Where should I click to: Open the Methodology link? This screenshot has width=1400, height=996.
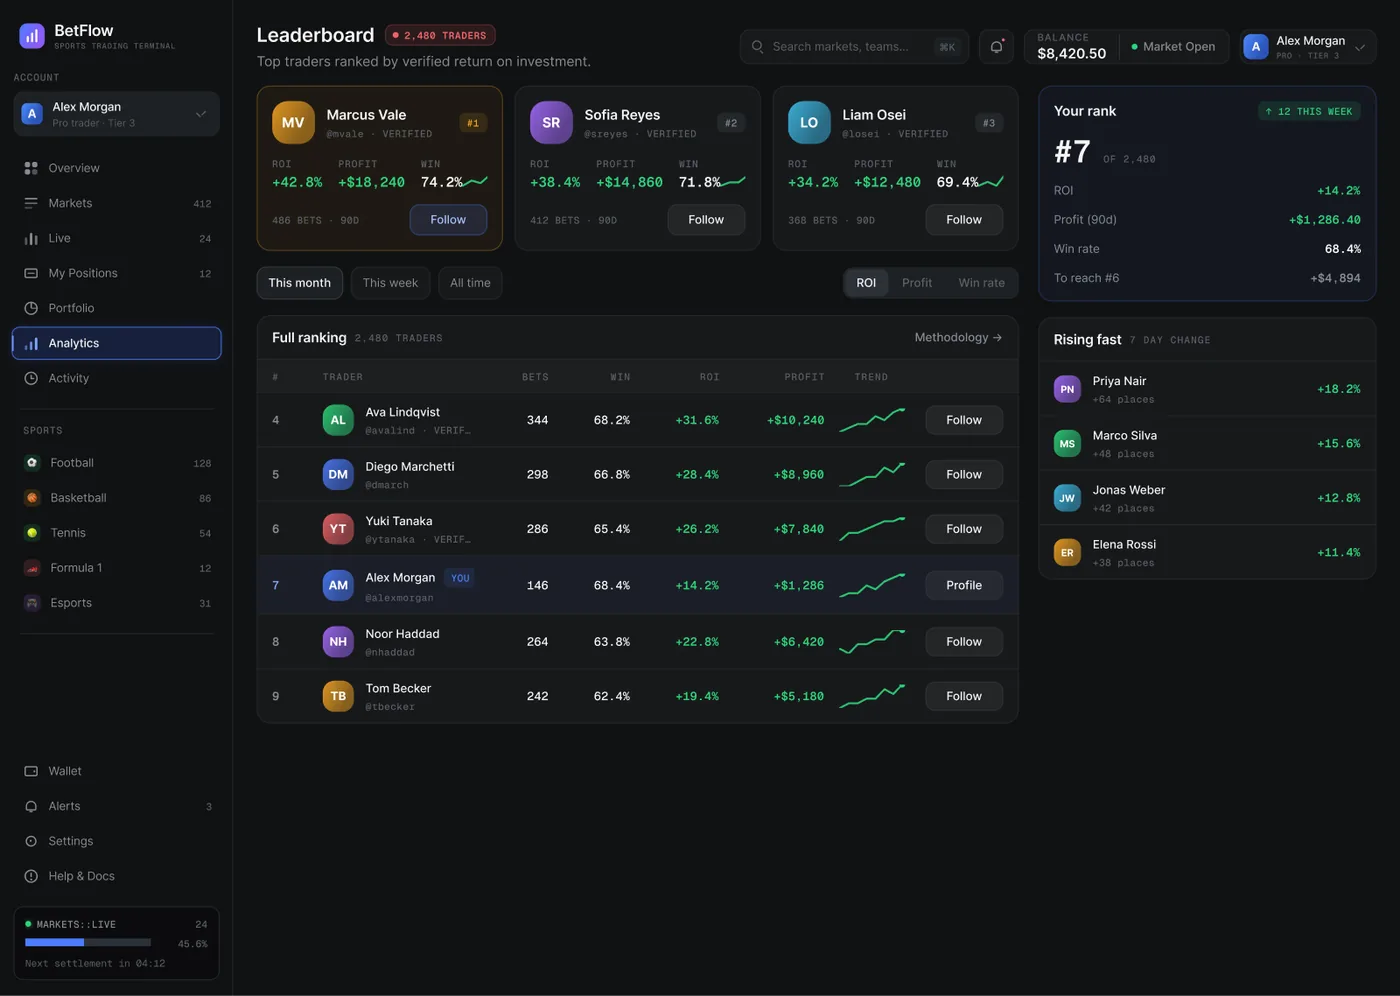958,338
